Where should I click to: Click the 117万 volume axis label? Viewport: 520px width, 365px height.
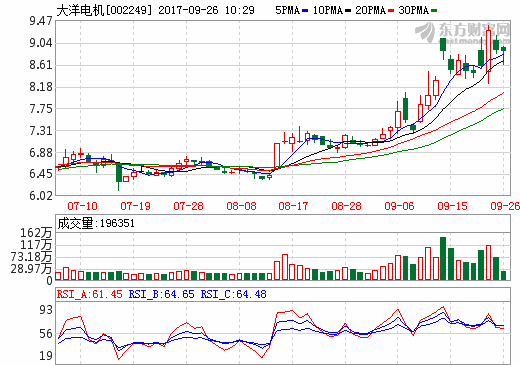[36, 245]
